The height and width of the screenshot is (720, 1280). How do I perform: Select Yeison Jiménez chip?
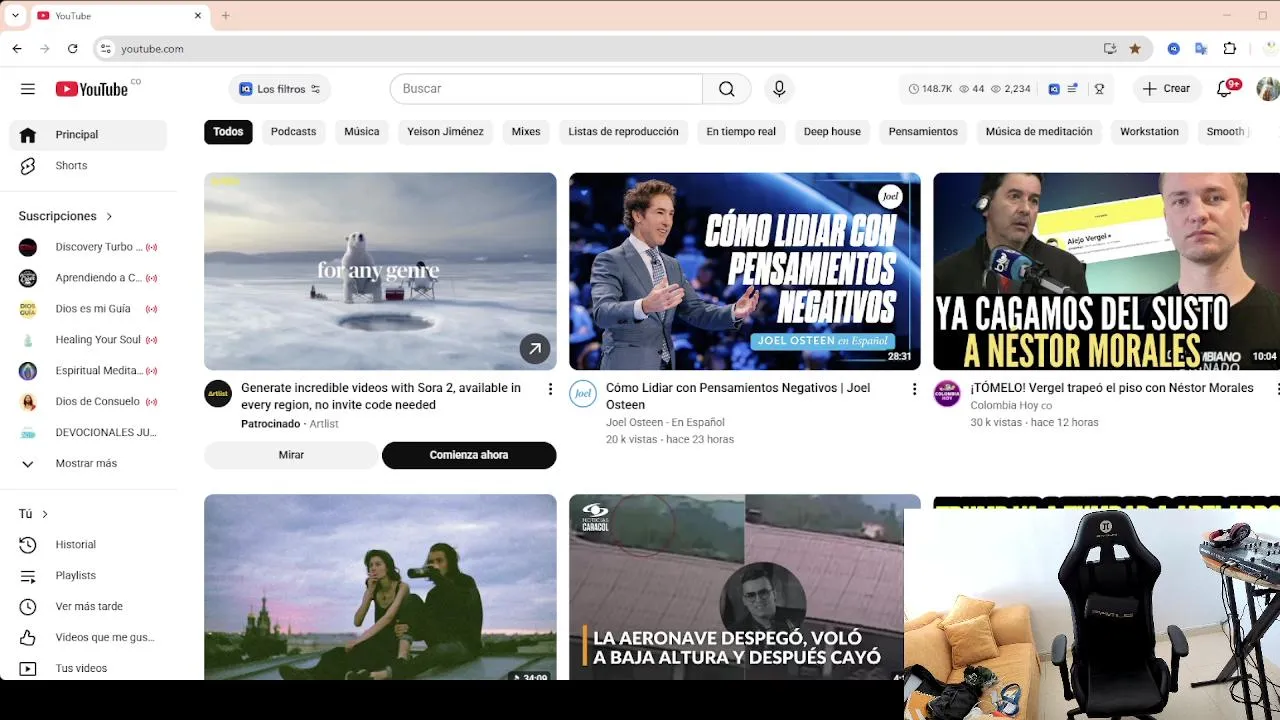[445, 132]
